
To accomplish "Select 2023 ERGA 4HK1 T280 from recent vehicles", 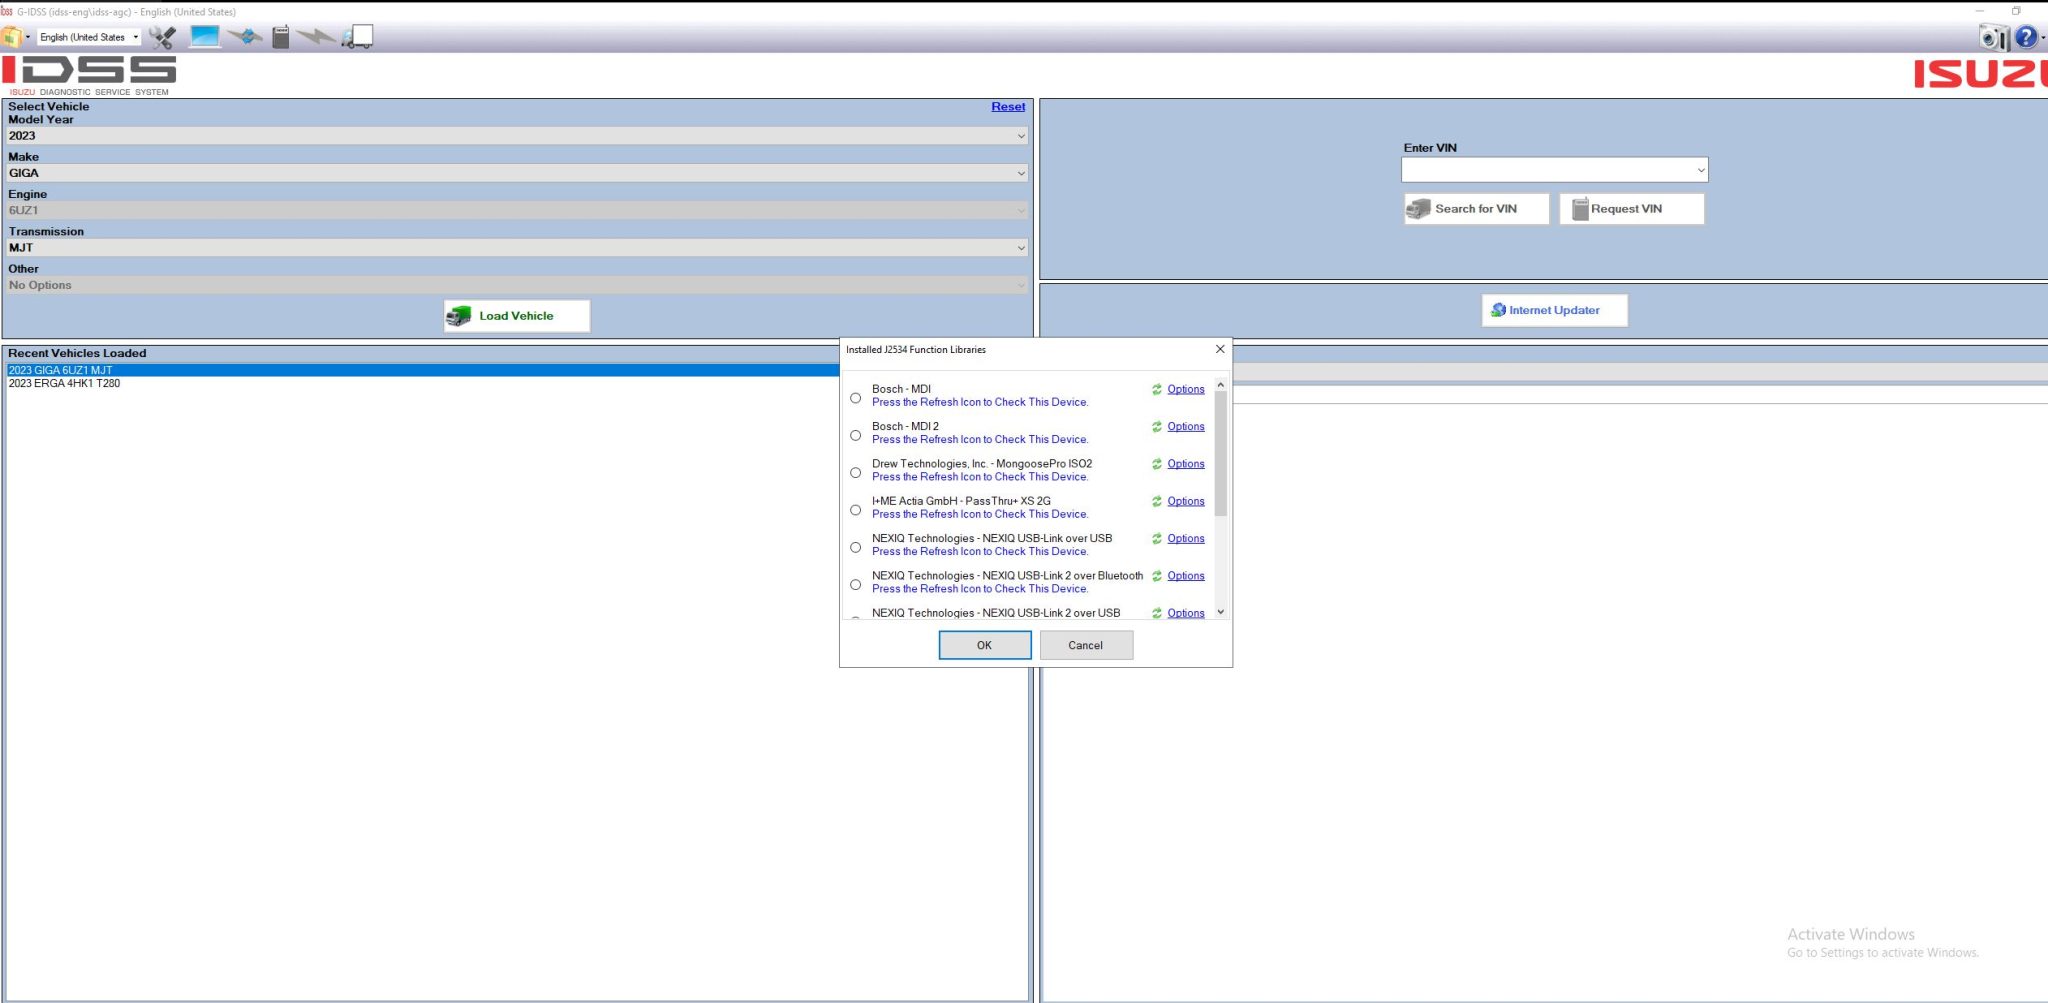I will coord(64,383).
